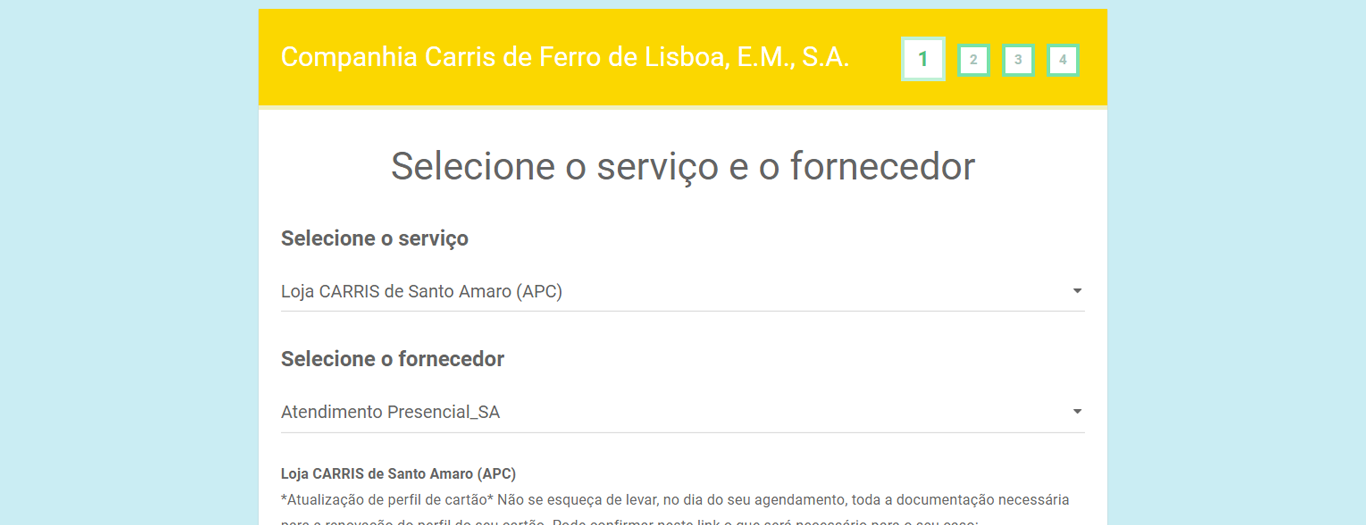Image resolution: width=1366 pixels, height=525 pixels.
Task: Jump to step 2 indicator
Action: tap(973, 60)
